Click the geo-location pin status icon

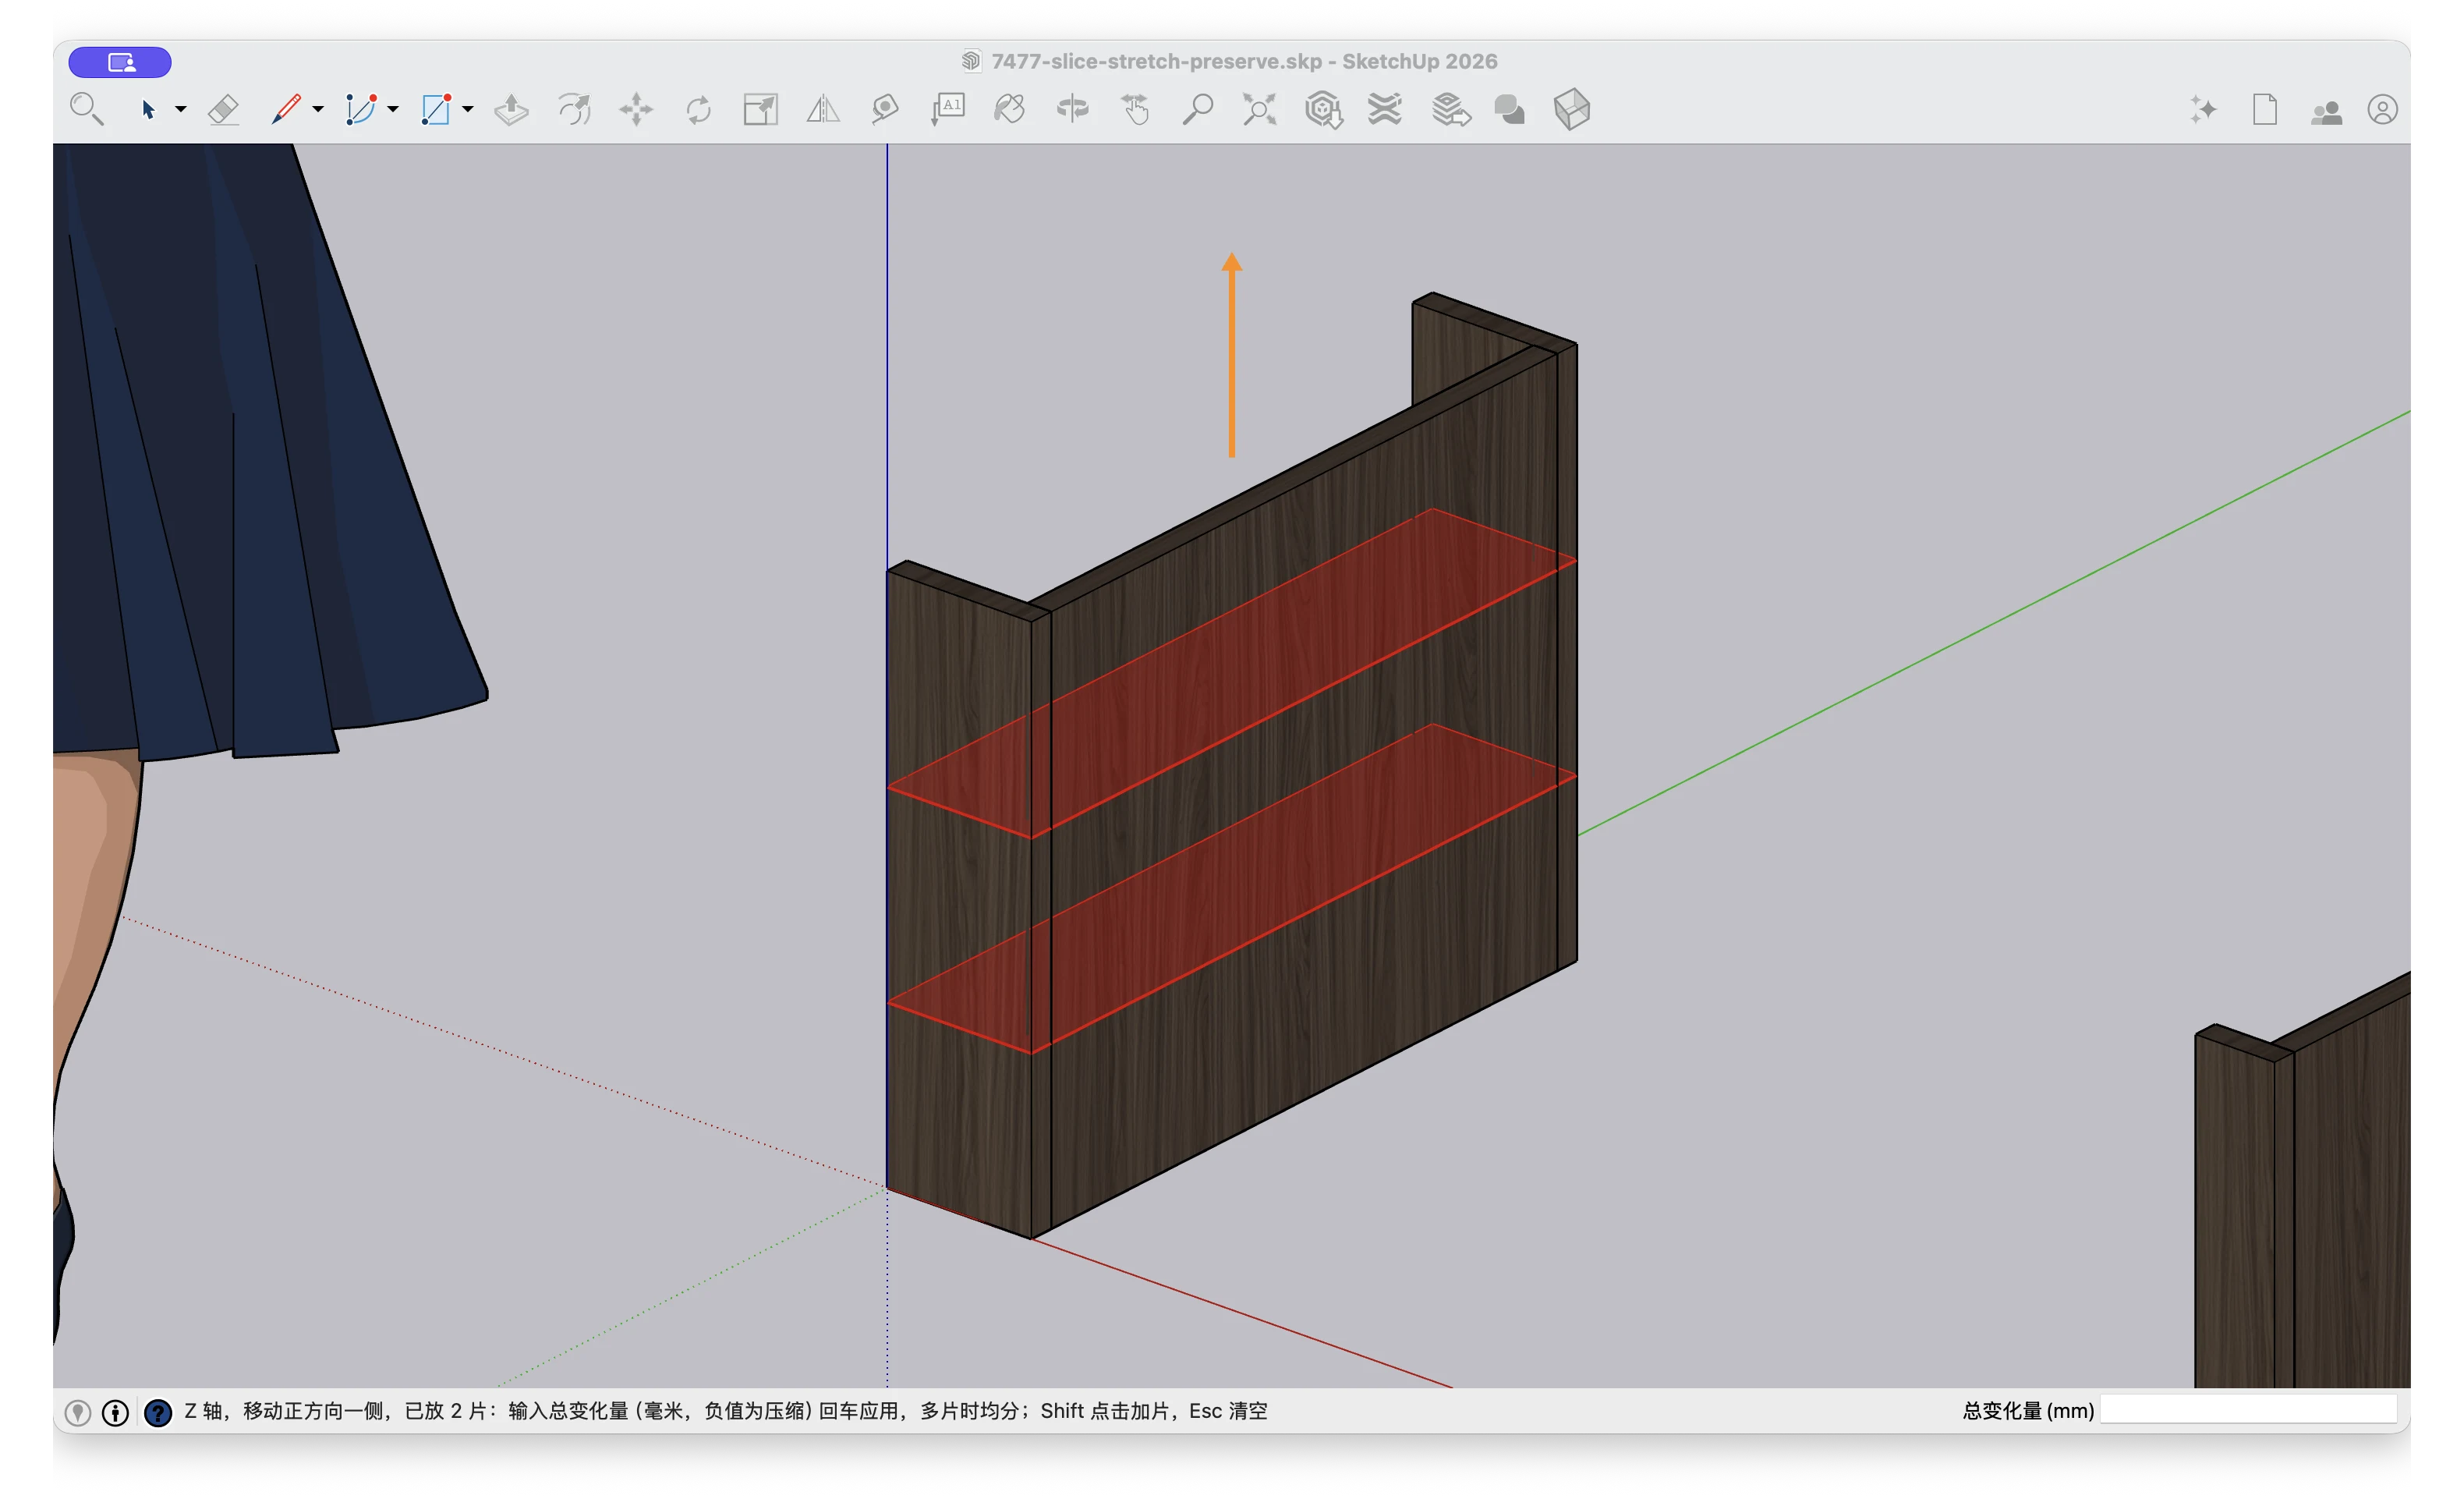(x=78, y=1412)
